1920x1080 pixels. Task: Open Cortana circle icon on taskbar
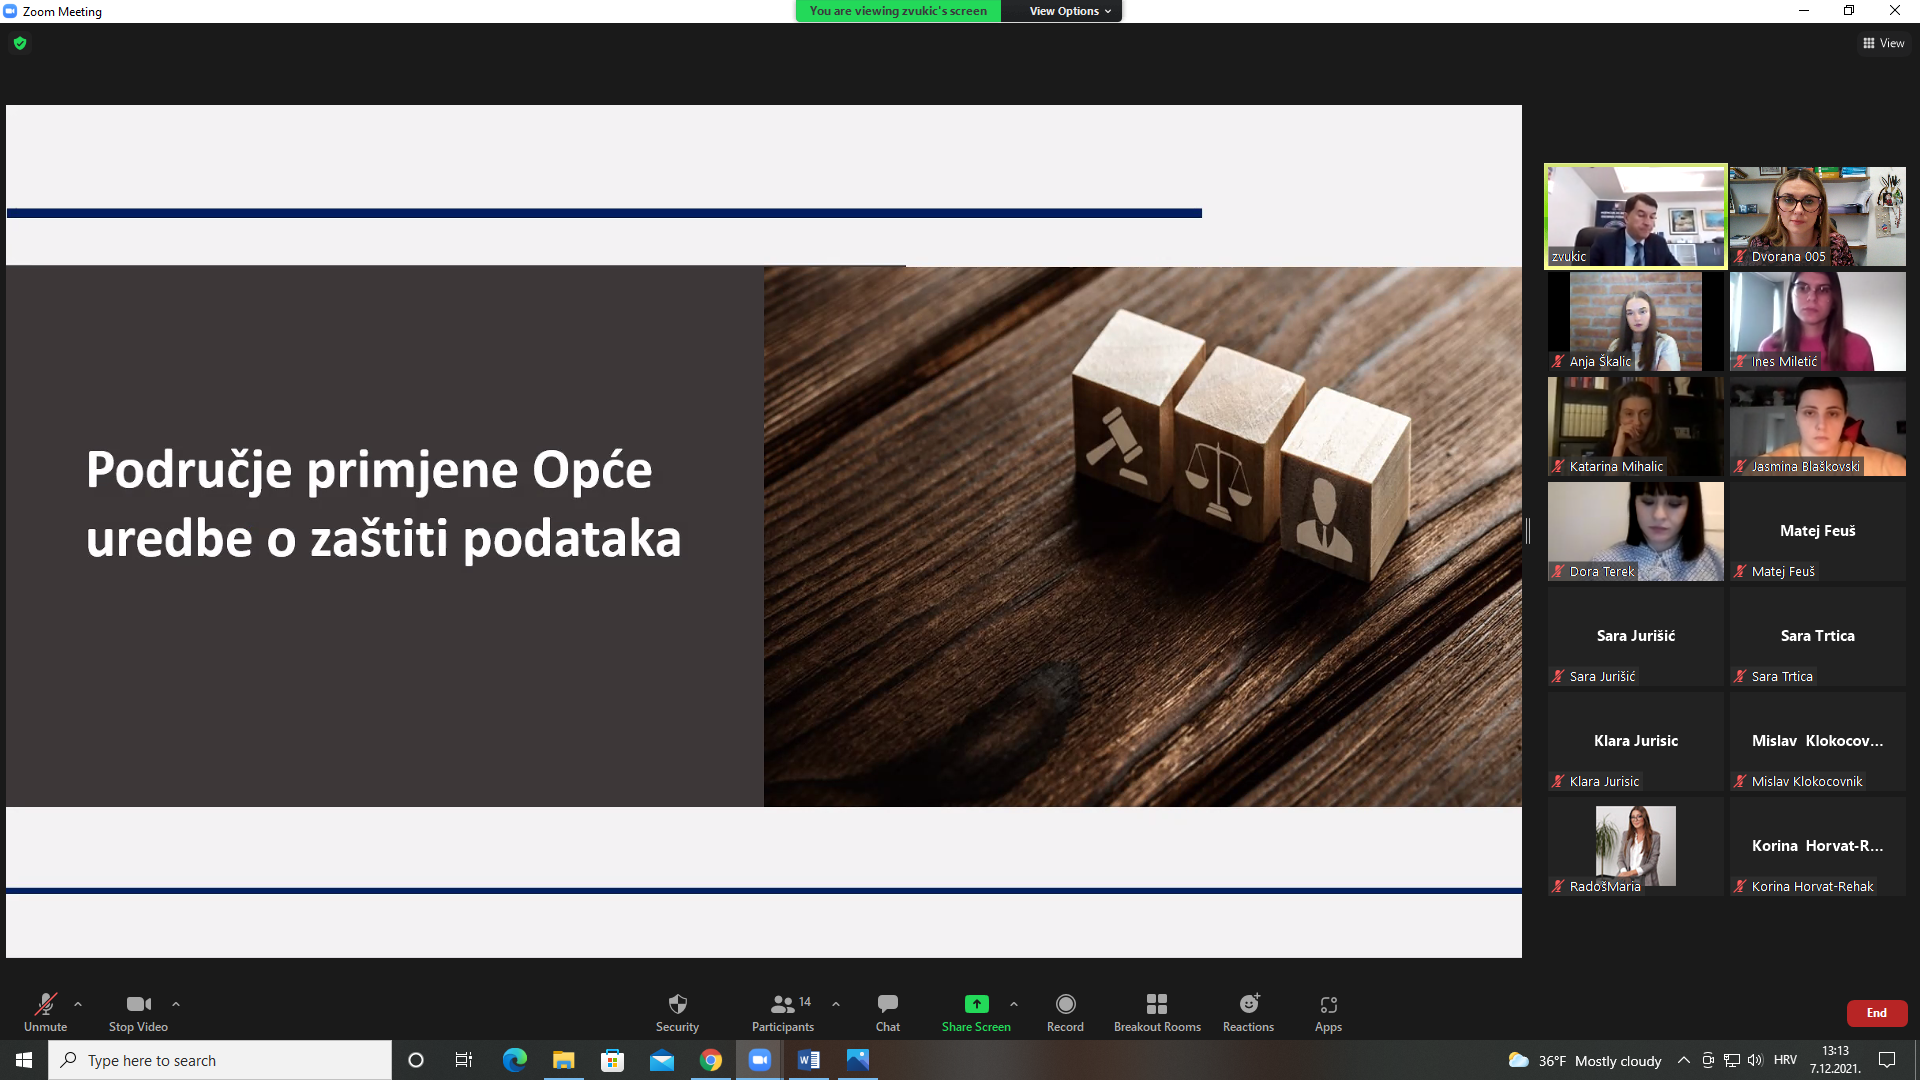[x=416, y=1060]
